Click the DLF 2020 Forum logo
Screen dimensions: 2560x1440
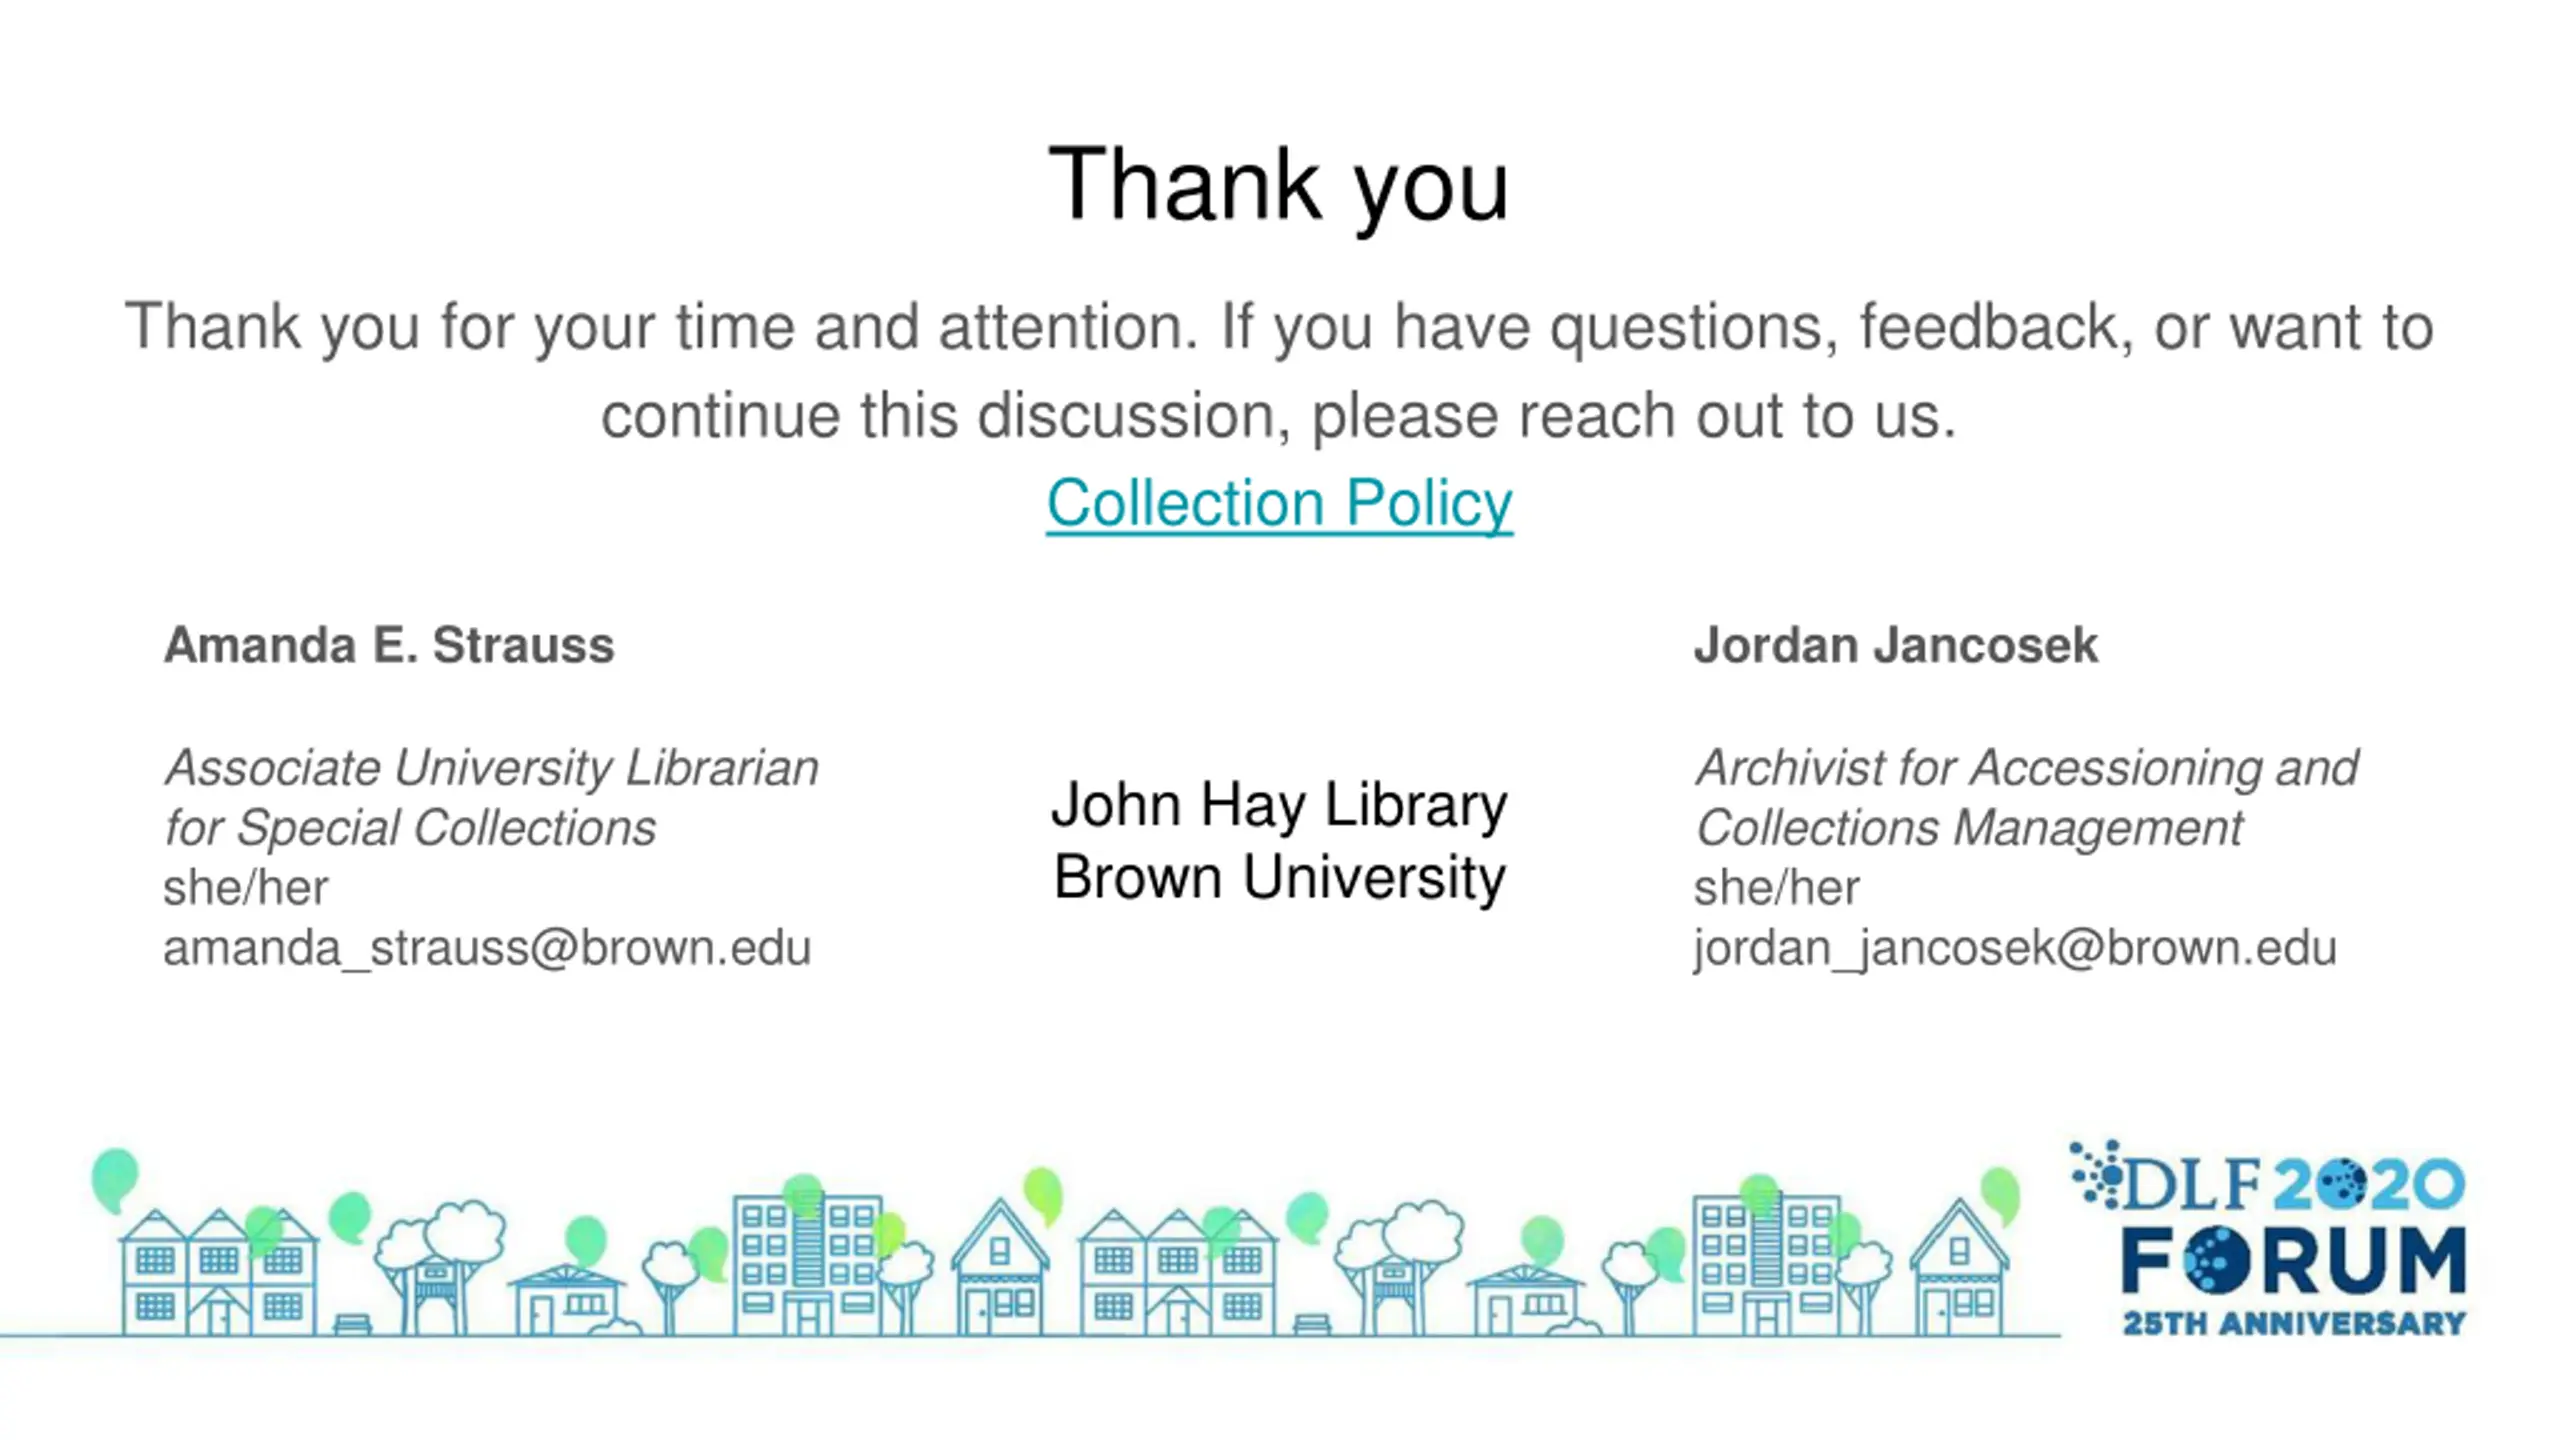coord(2270,1238)
